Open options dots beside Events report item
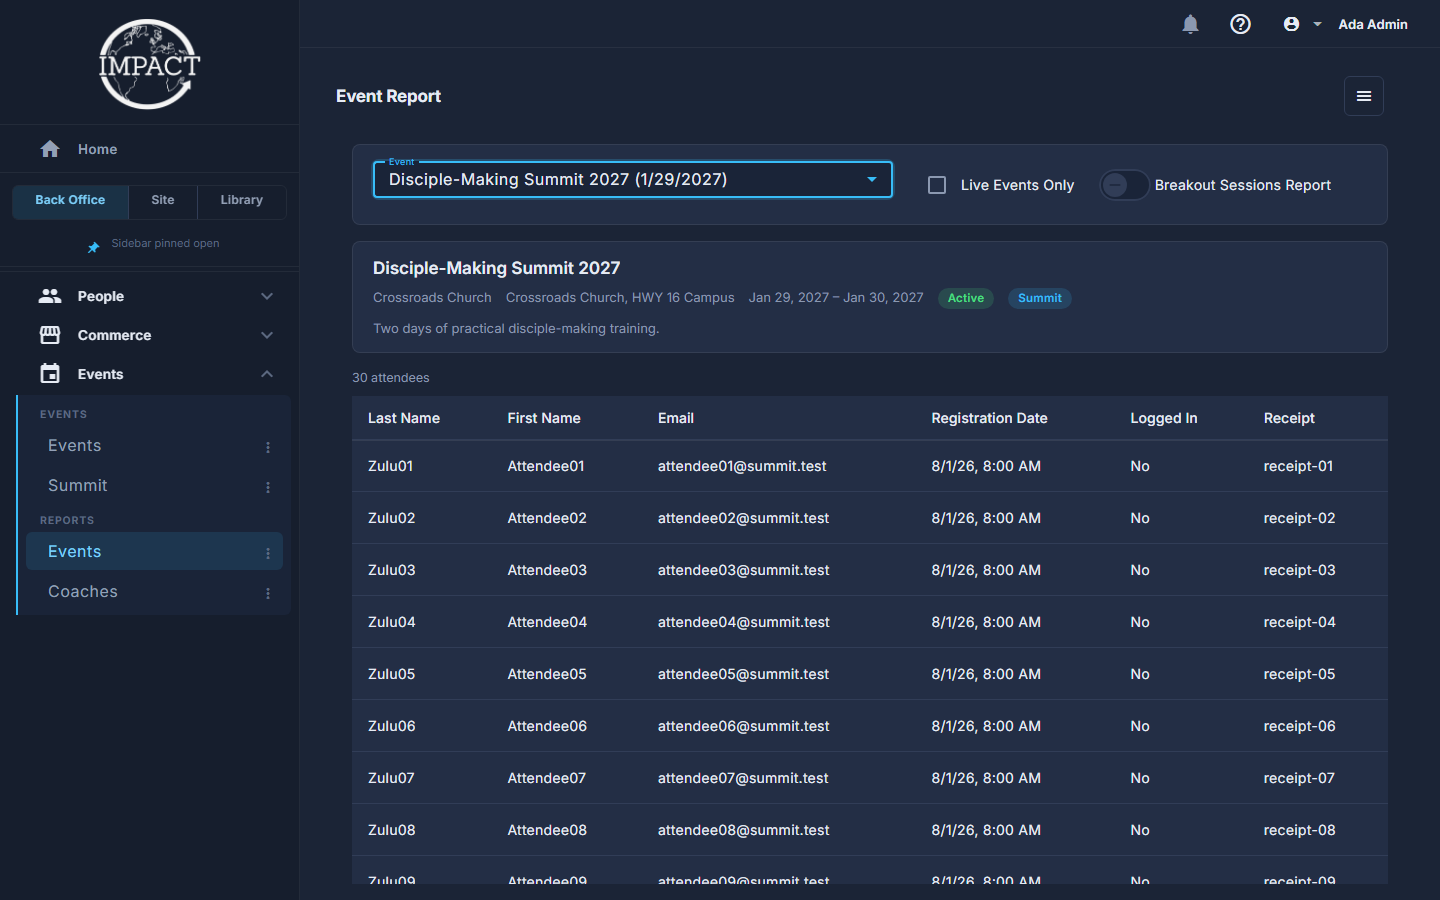Image resolution: width=1440 pixels, height=900 pixels. coord(268,553)
